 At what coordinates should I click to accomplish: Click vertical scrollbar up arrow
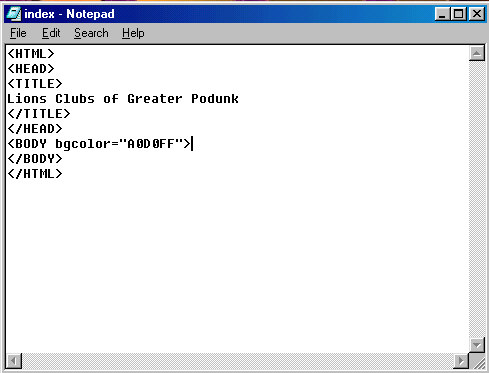[477, 53]
